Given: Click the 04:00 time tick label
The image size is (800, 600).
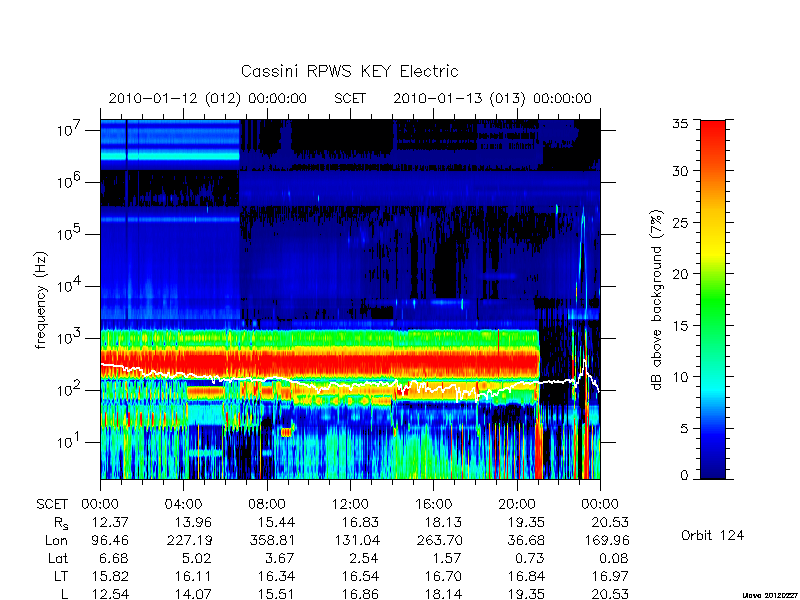Looking at the screenshot, I should (x=183, y=505).
